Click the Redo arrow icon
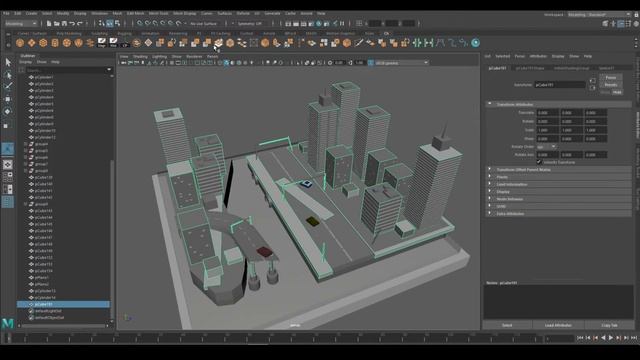The width and height of the screenshot is (640, 360). [80, 24]
